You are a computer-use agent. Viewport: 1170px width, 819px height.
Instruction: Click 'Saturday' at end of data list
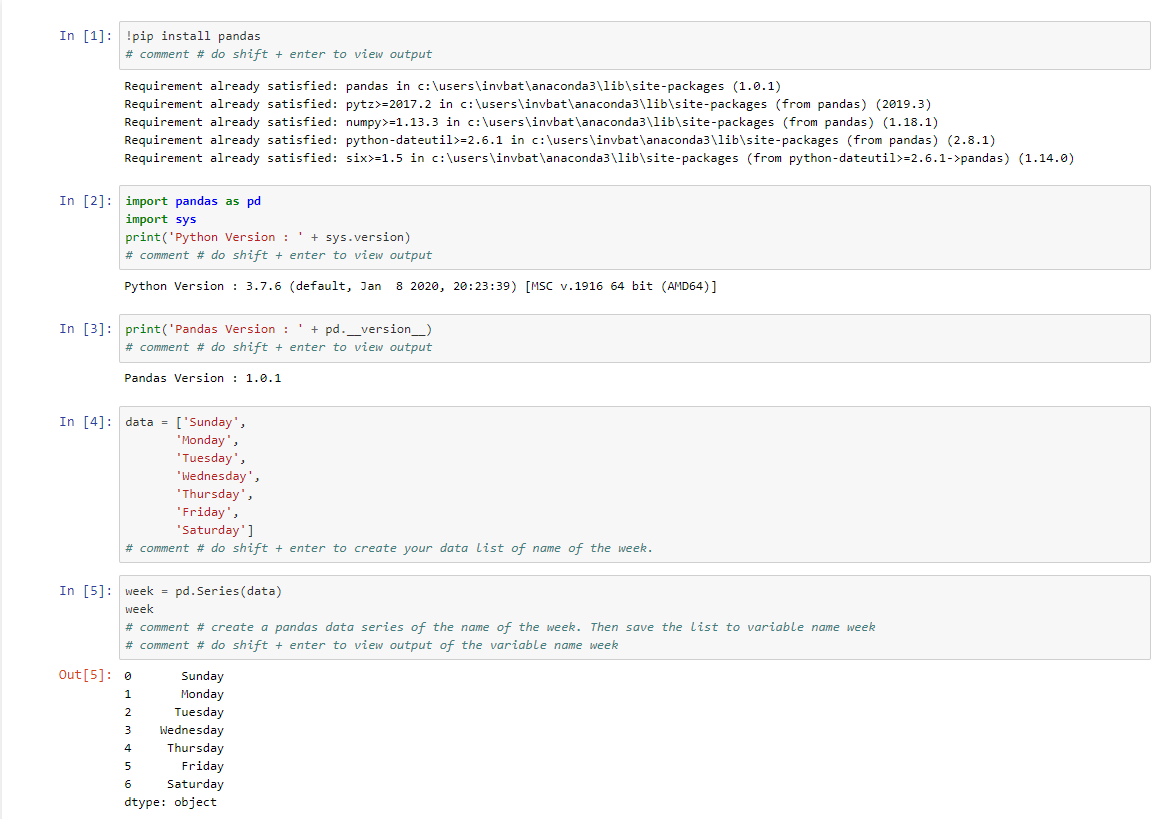click(211, 530)
